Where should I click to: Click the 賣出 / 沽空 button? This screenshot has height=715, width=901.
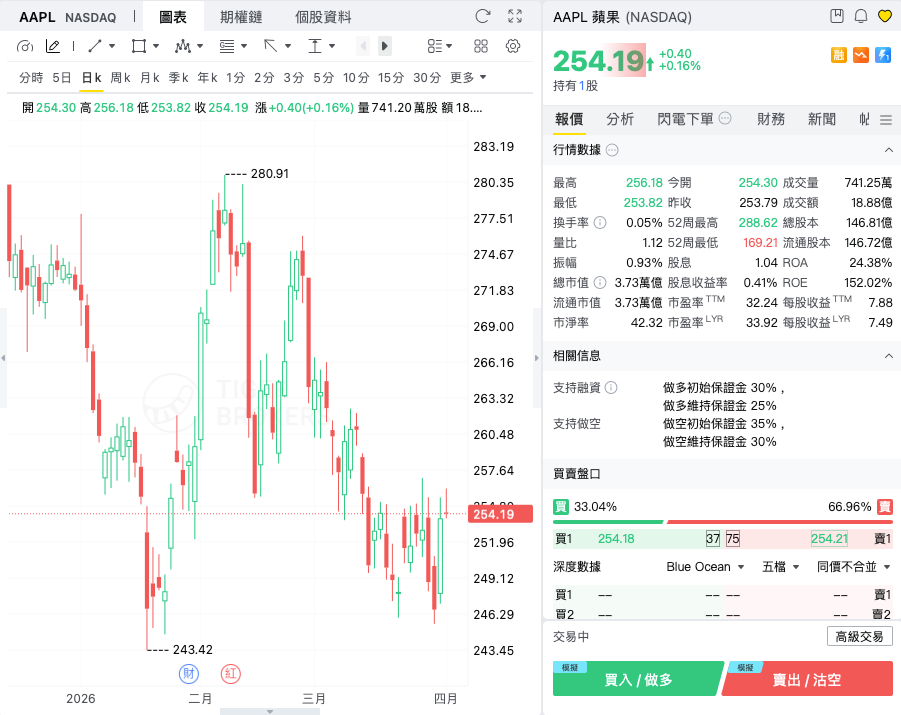[x=807, y=679]
